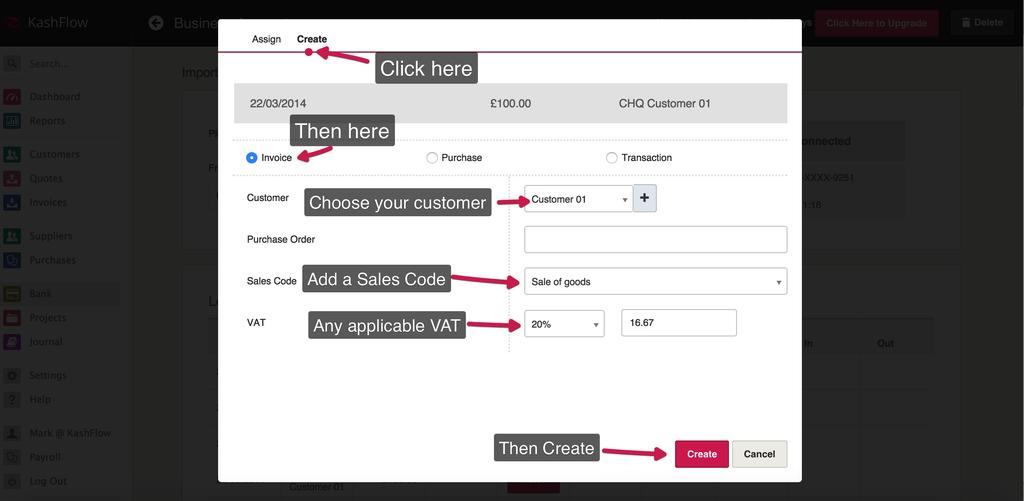Viewport: 1024px width, 501px height.
Task: Expand the Sale of goods dropdown
Action: tap(655, 282)
